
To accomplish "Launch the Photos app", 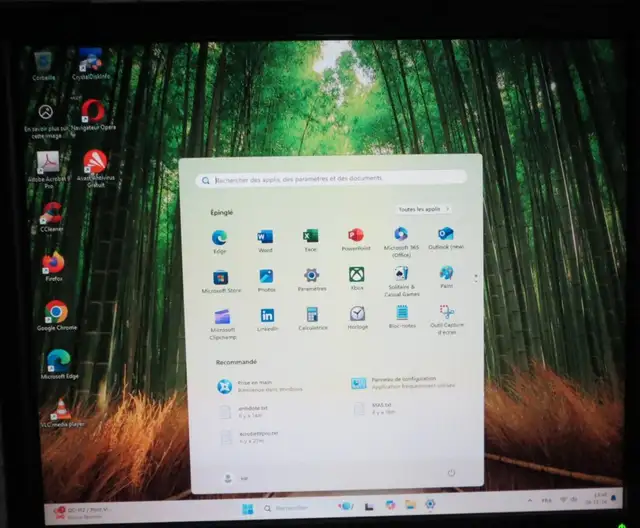I will [x=267, y=281].
